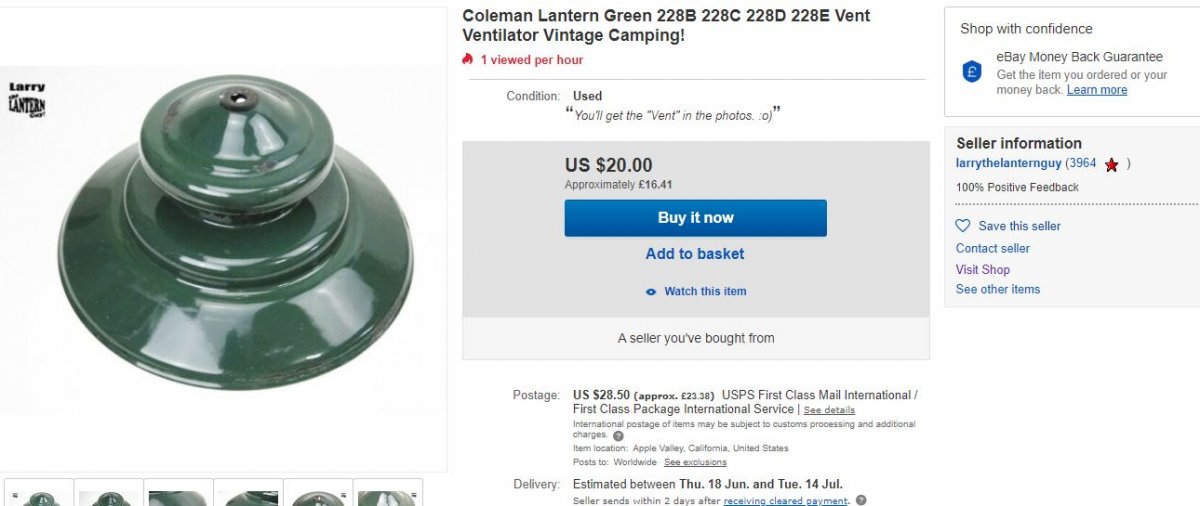1200x506 pixels.
Task: Click the help icon after receiving cleared payment
Action: pos(861,501)
